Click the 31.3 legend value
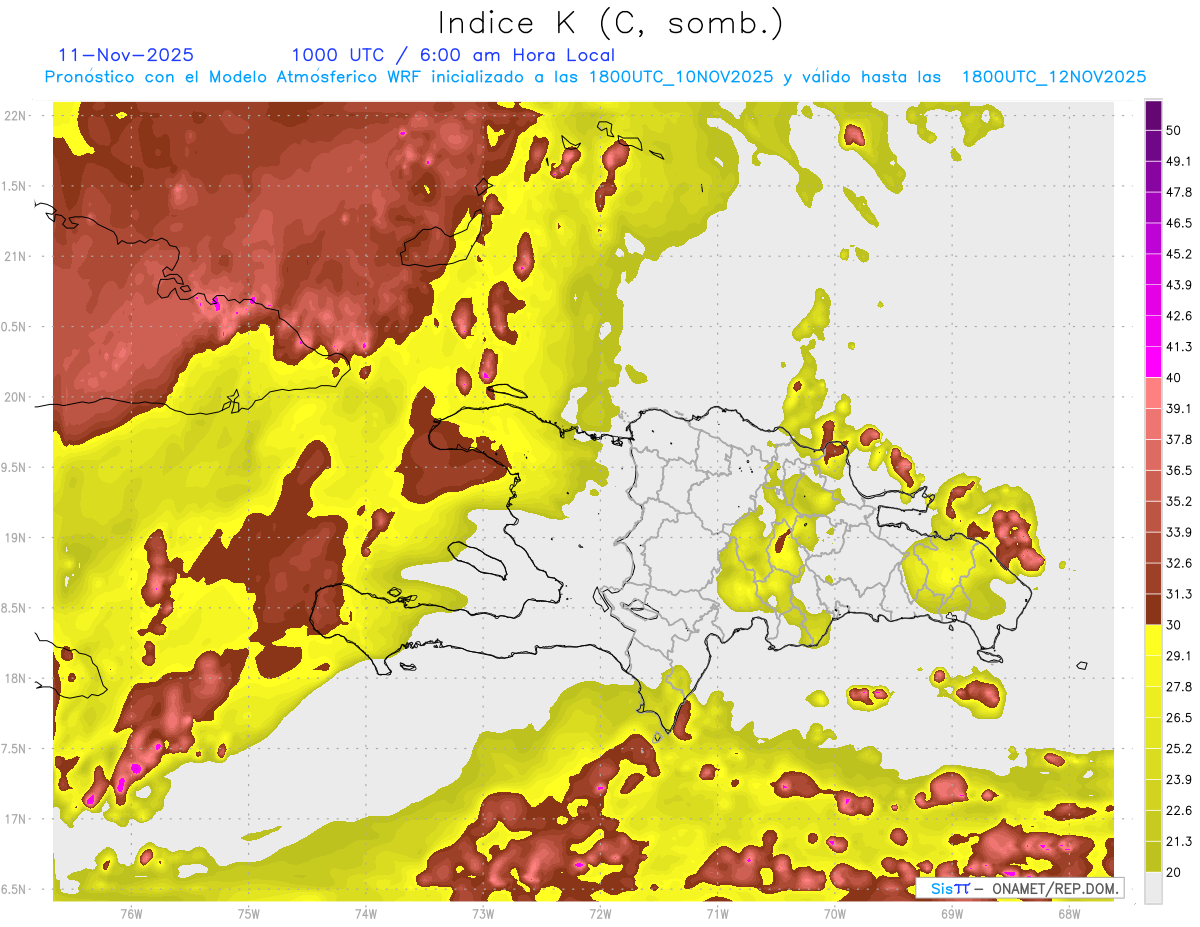 1179,595
